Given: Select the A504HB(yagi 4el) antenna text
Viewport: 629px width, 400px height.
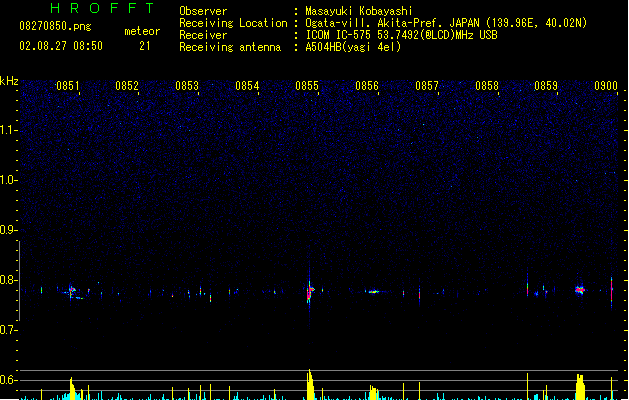Looking at the screenshot, I should (x=353, y=47).
